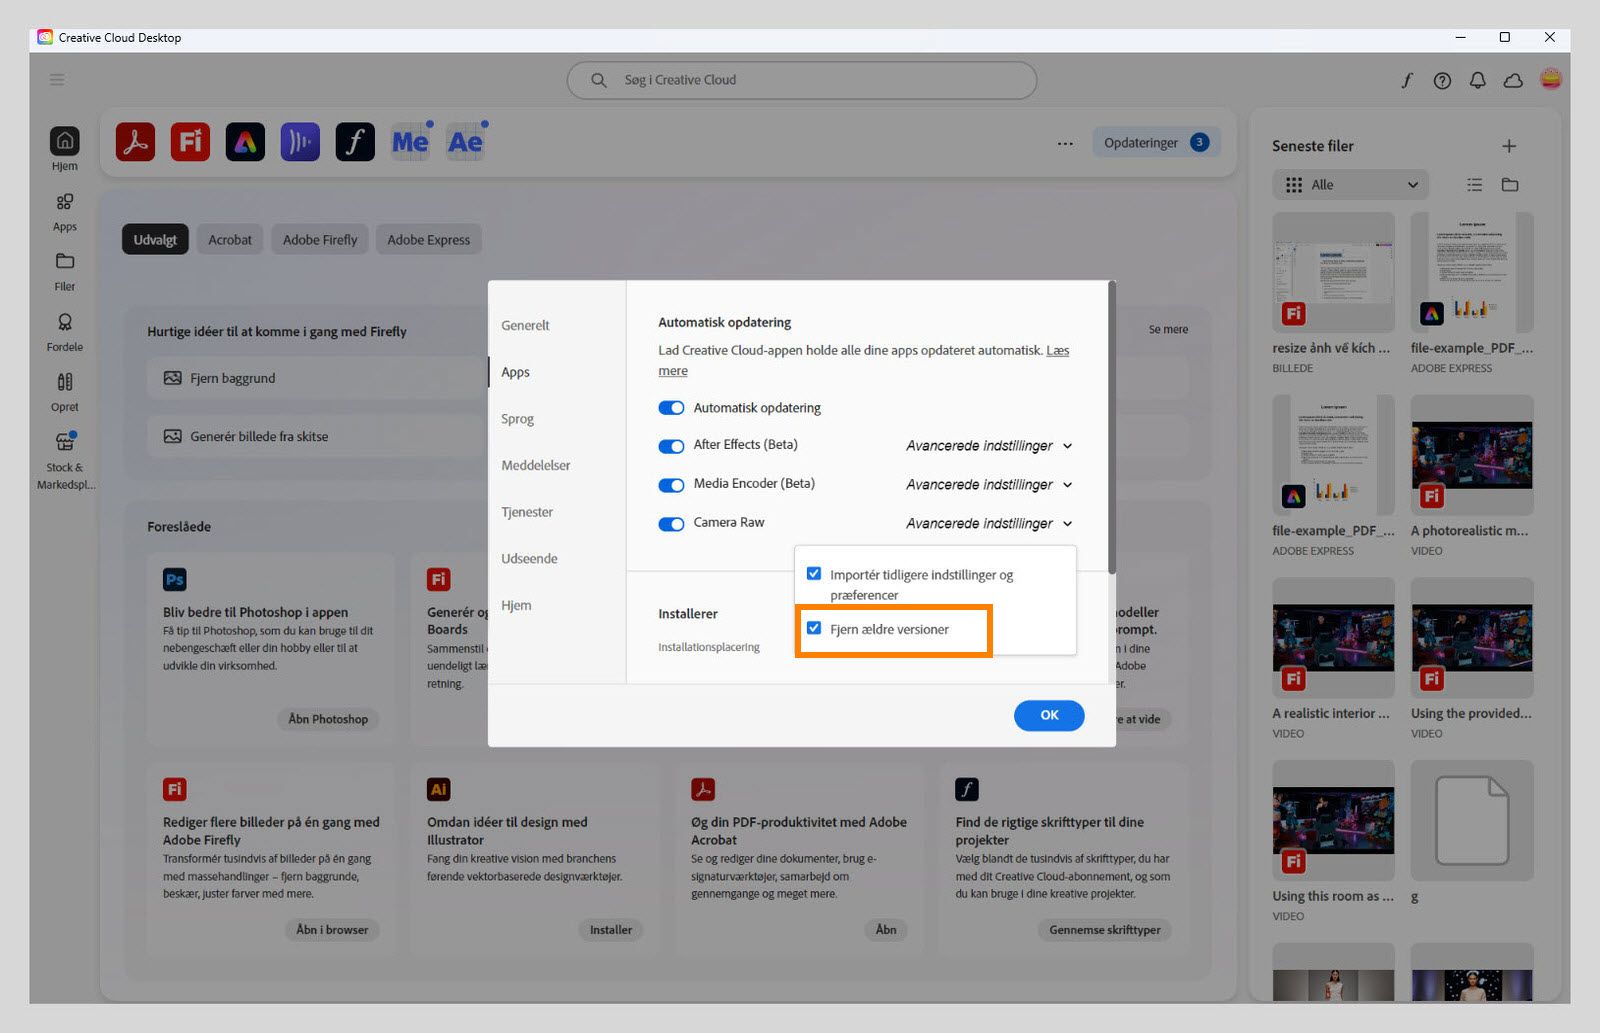1600x1033 pixels.
Task: Select Meddelelser in preferences sidebar
Action: (x=536, y=465)
